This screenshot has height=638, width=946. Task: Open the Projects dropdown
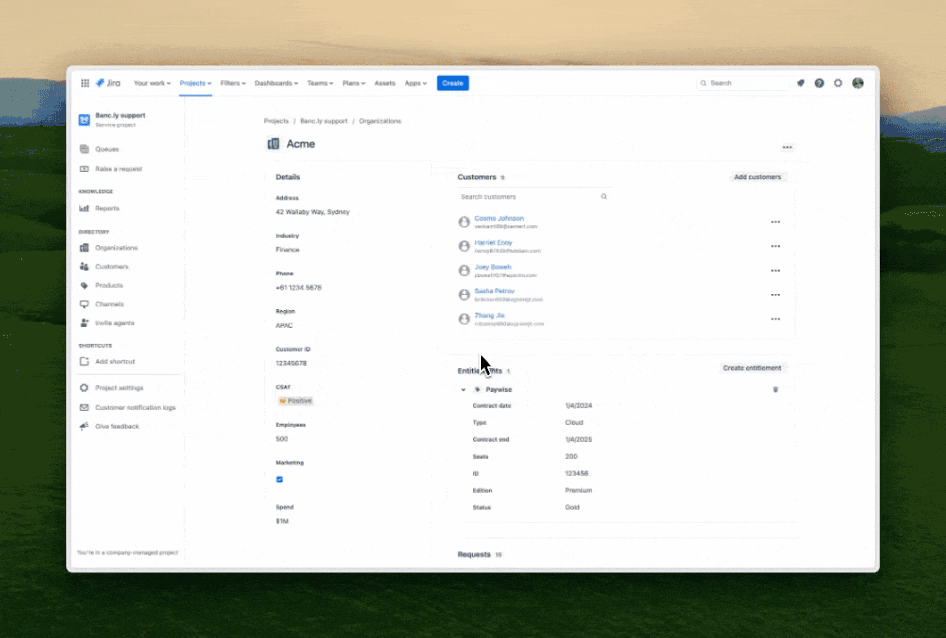(x=195, y=83)
